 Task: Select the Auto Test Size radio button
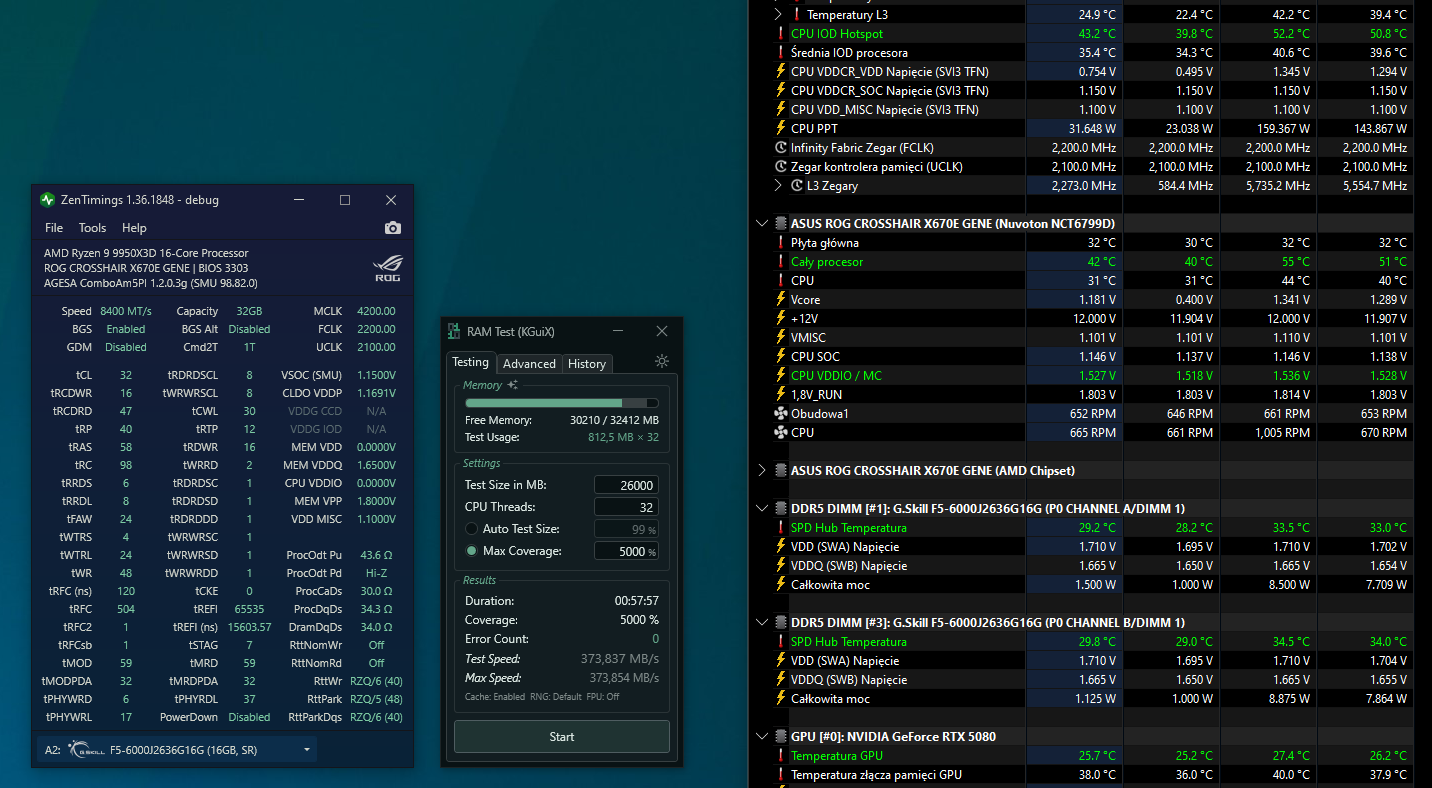point(472,529)
